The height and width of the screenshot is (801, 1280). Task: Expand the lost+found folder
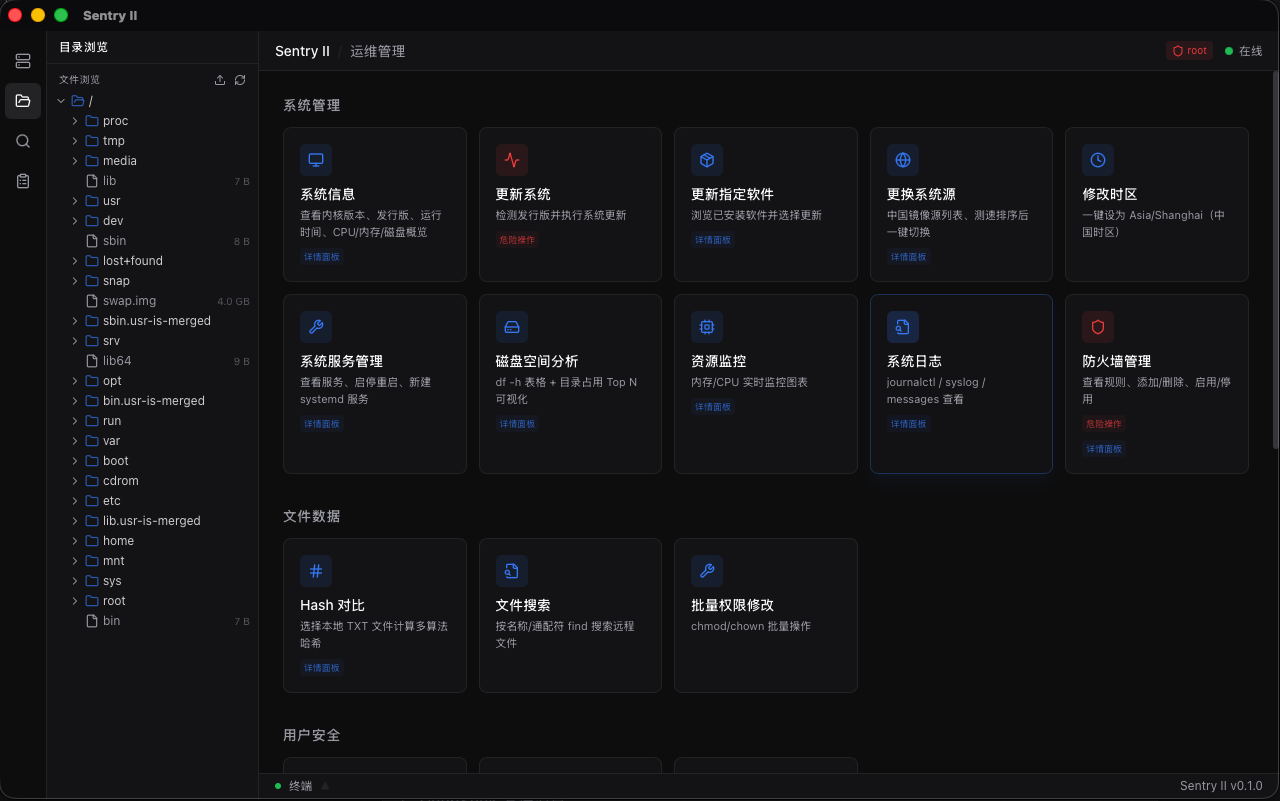(x=75, y=261)
